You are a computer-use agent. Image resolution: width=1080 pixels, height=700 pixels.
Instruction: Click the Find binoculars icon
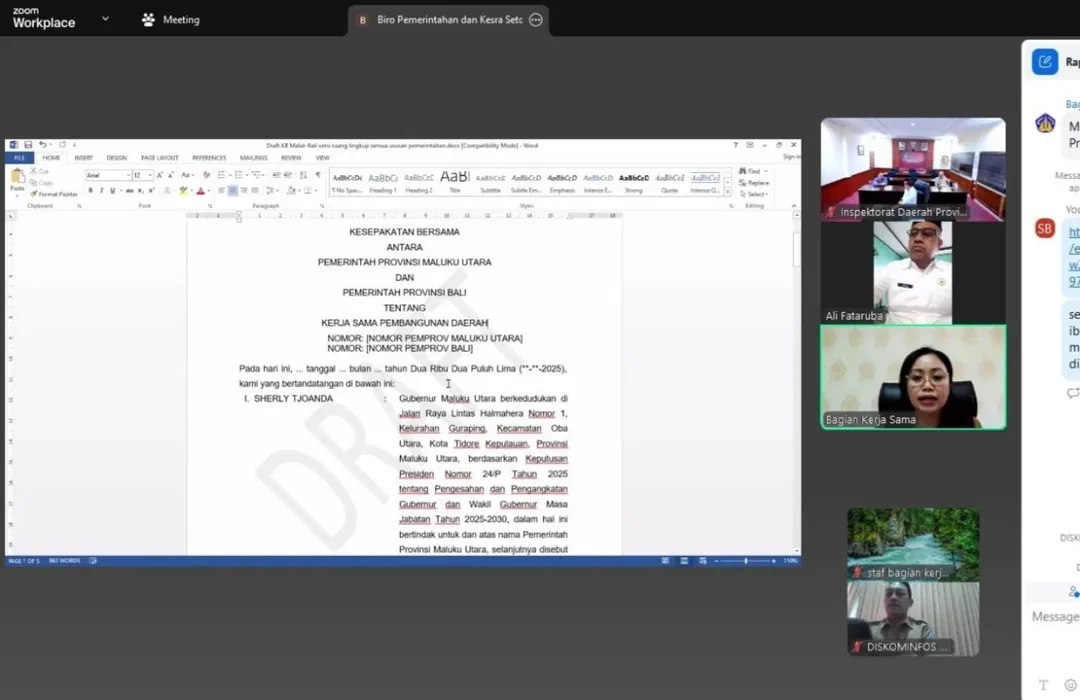tap(743, 171)
